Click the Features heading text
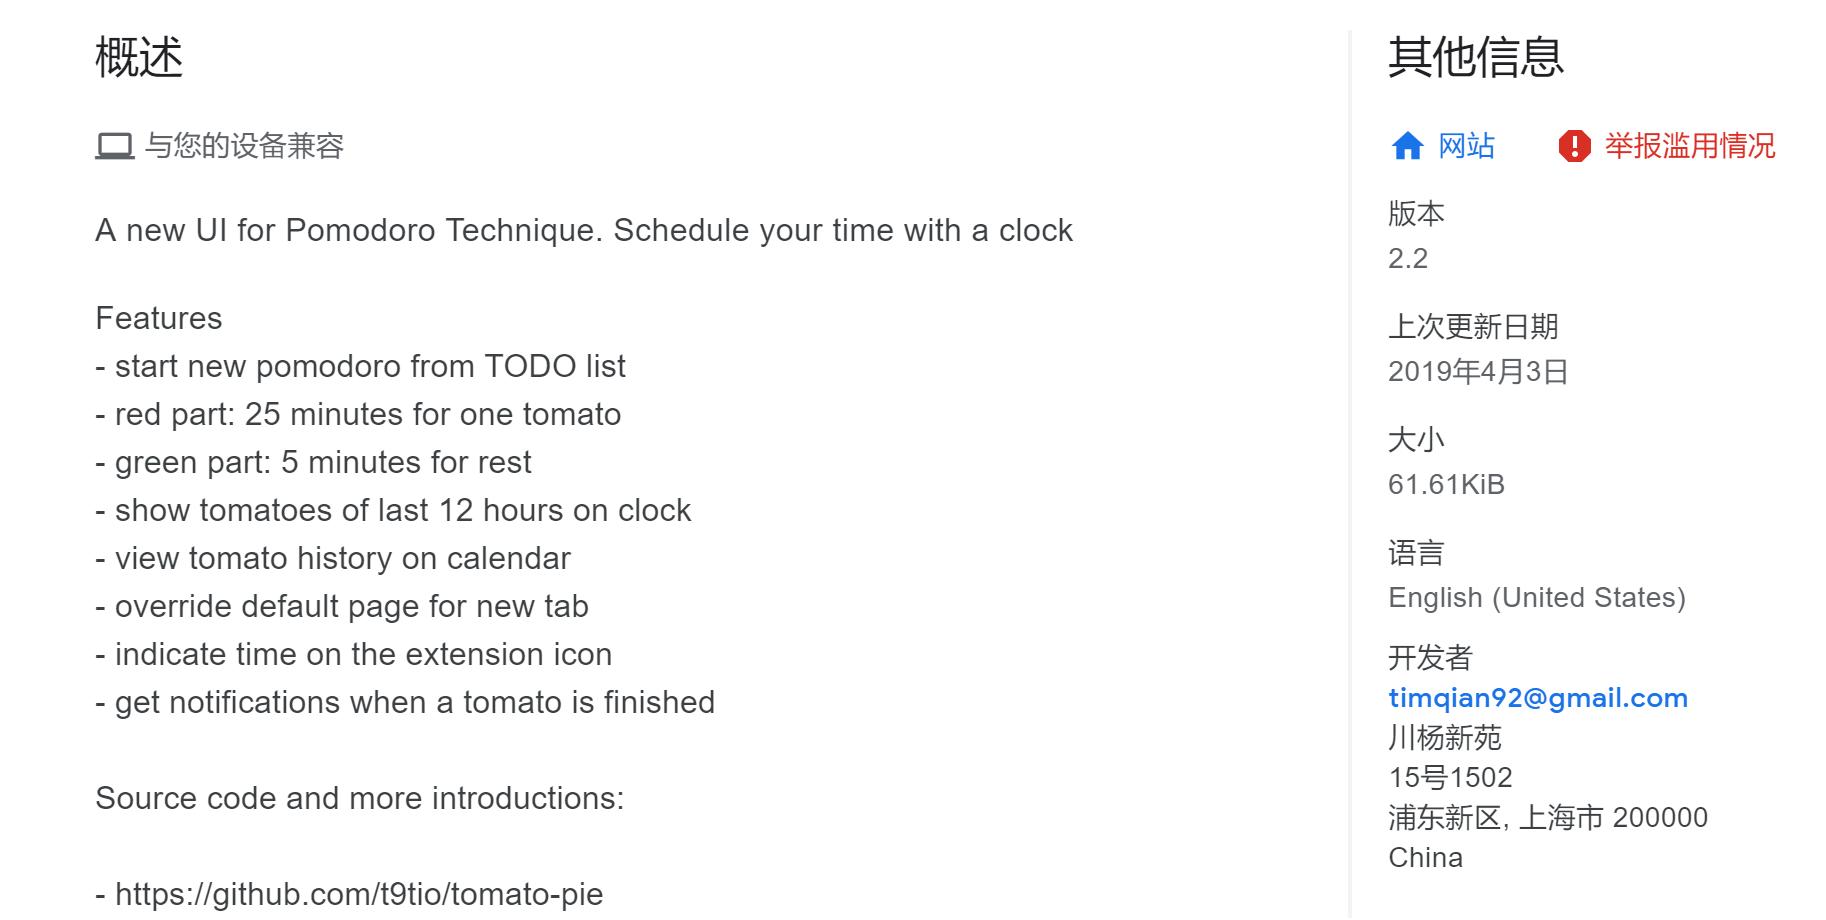Viewport: 1826px width, 920px height. [x=159, y=319]
